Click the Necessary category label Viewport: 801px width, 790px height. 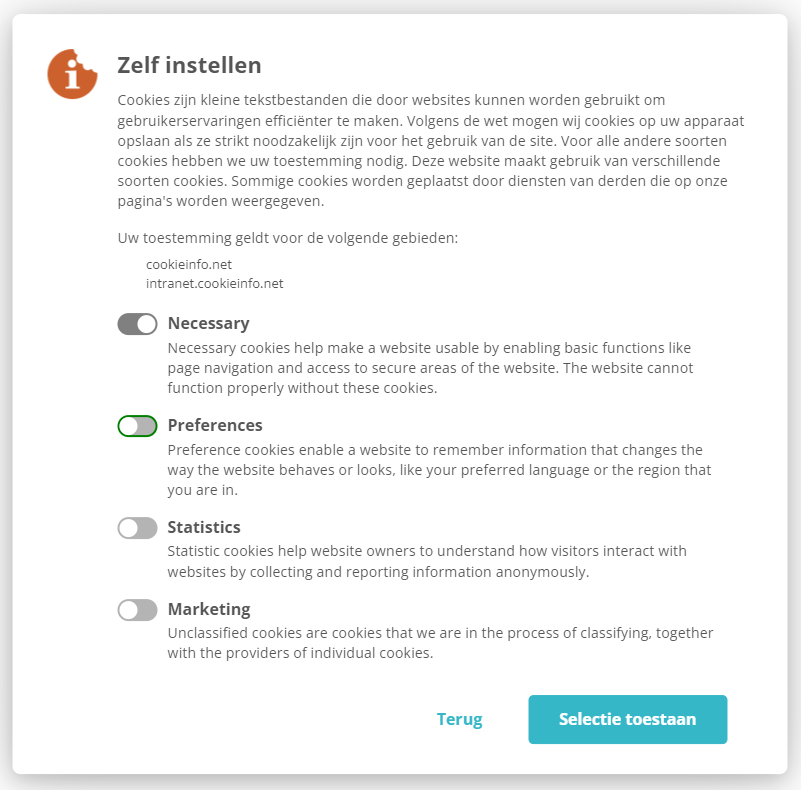click(x=208, y=323)
